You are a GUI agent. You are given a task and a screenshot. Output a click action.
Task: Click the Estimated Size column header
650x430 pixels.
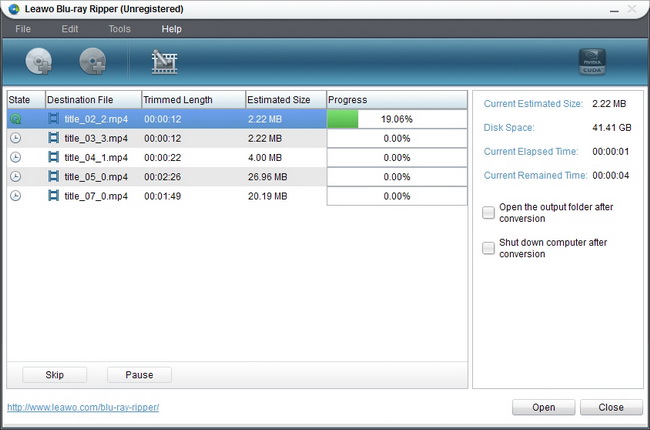pos(286,100)
